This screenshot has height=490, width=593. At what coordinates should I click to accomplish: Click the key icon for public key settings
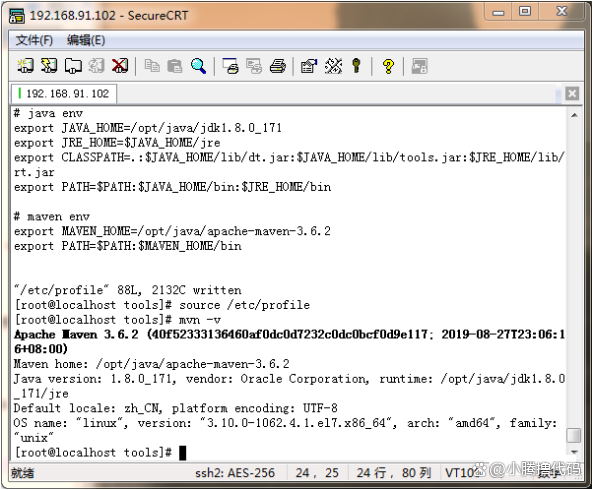[356, 66]
